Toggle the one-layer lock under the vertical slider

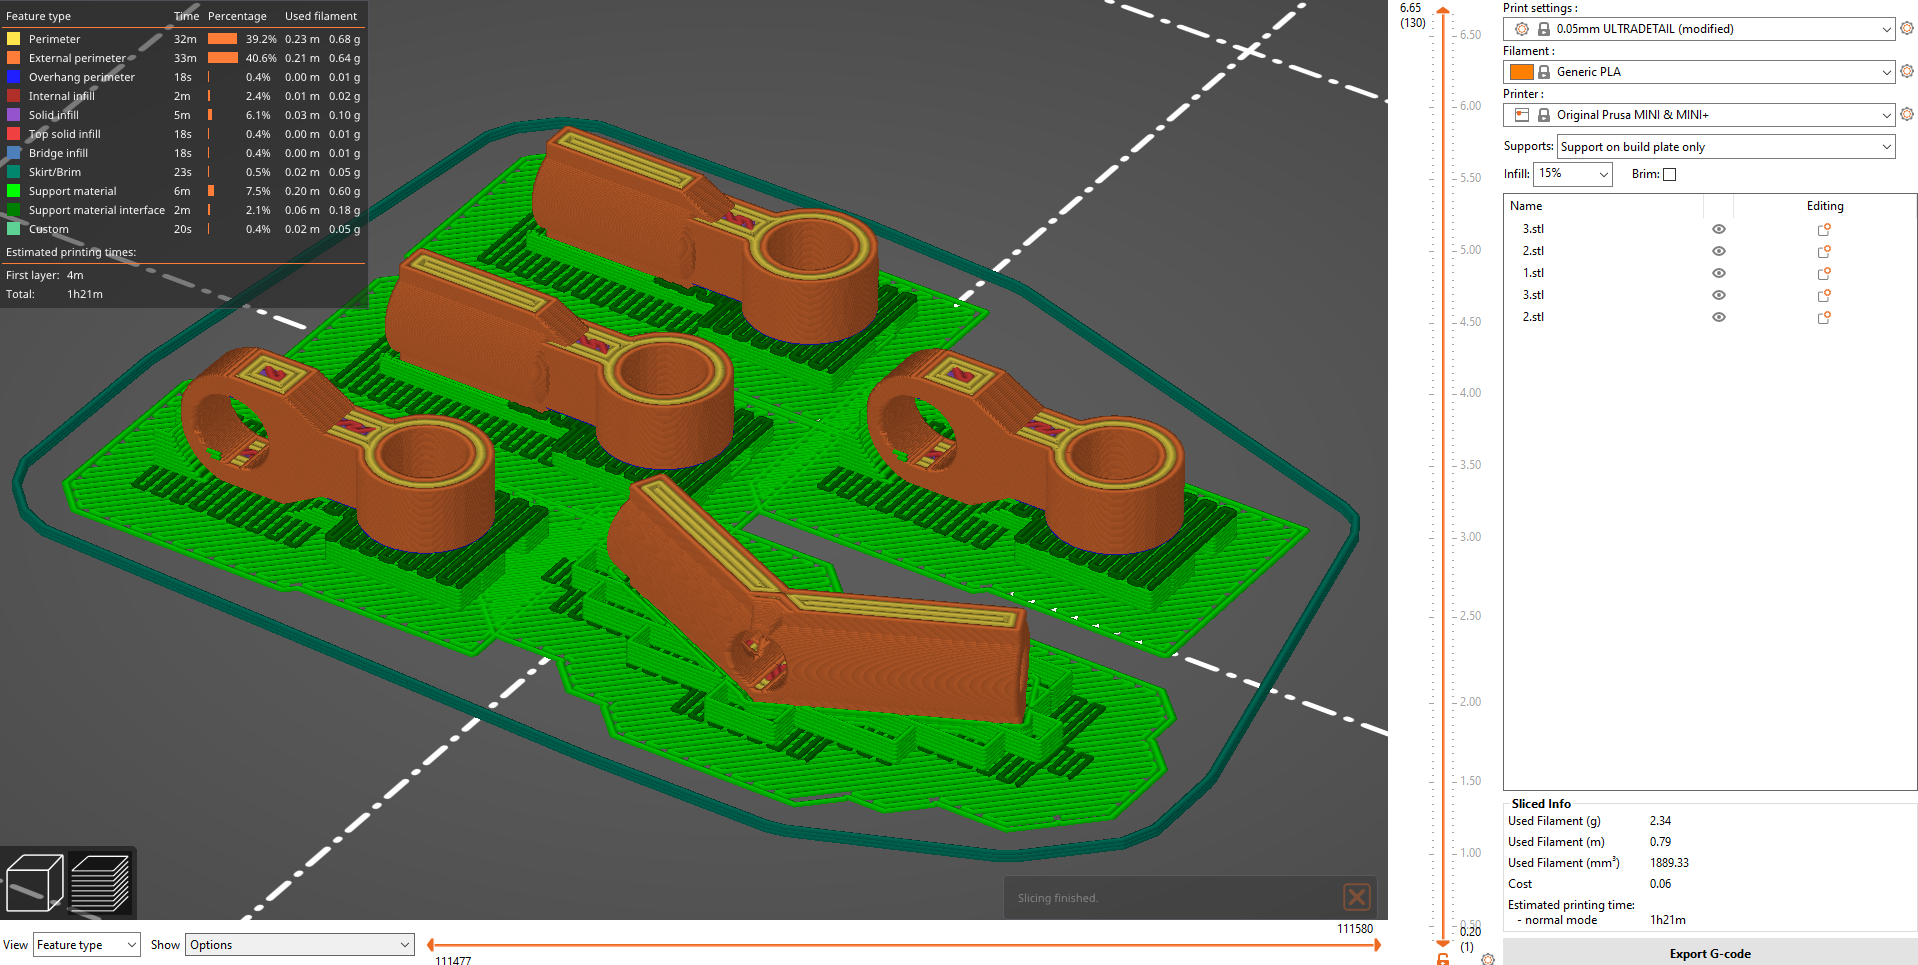pos(1443,959)
